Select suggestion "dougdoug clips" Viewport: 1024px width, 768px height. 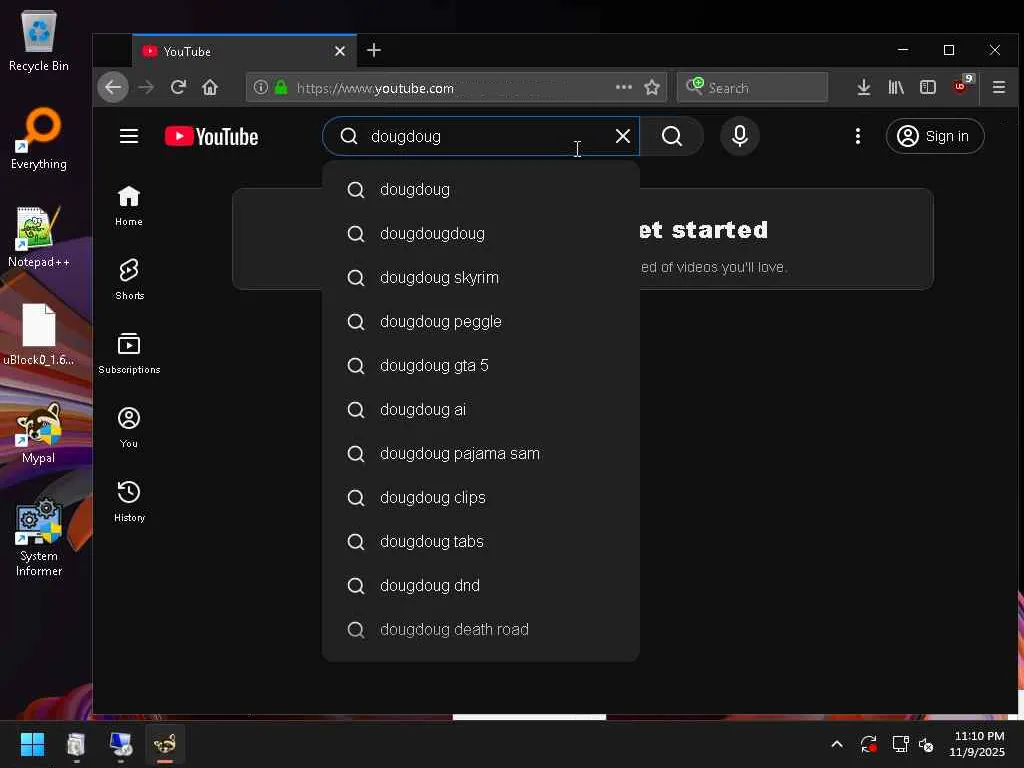(481, 498)
